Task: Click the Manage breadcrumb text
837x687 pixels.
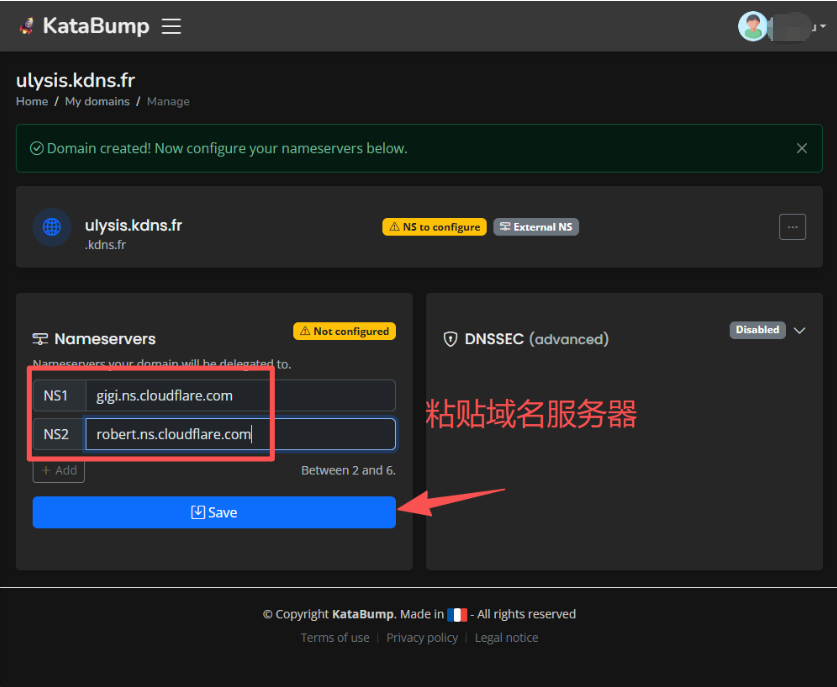Action: pyautogui.click(x=168, y=101)
